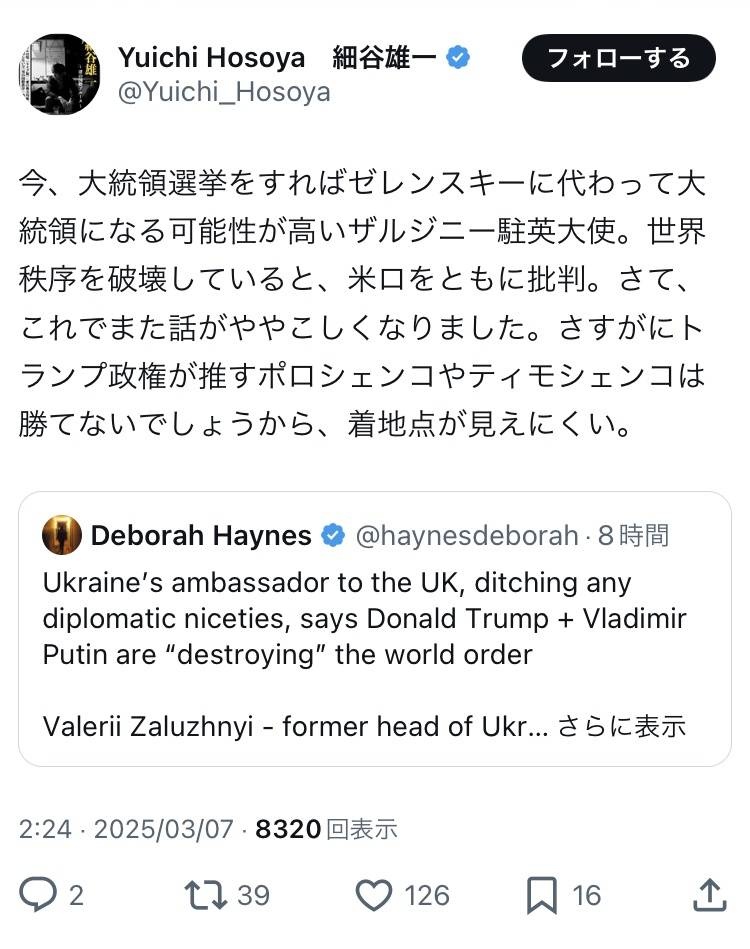750x949 pixels.
Task: Tap Deborah Haynes' verified badge
Action: tap(332, 536)
